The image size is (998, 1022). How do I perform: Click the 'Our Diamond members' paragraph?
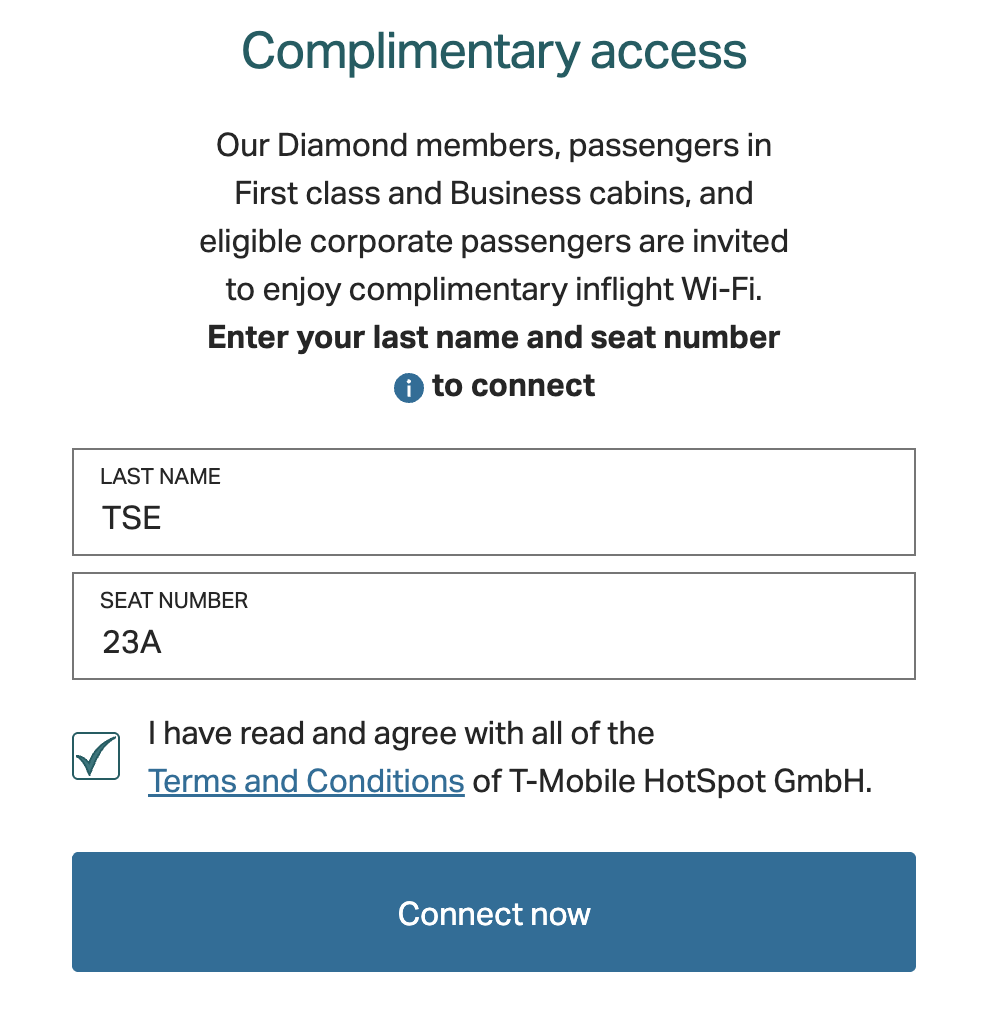493,216
